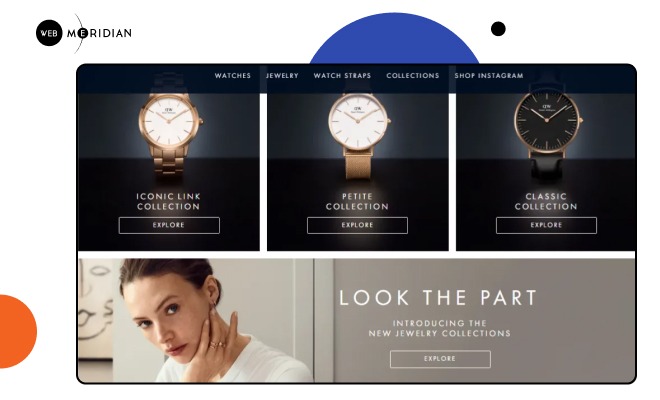660x400 pixels.
Task: Click the Look The Part headline
Action: pyautogui.click(x=438, y=298)
